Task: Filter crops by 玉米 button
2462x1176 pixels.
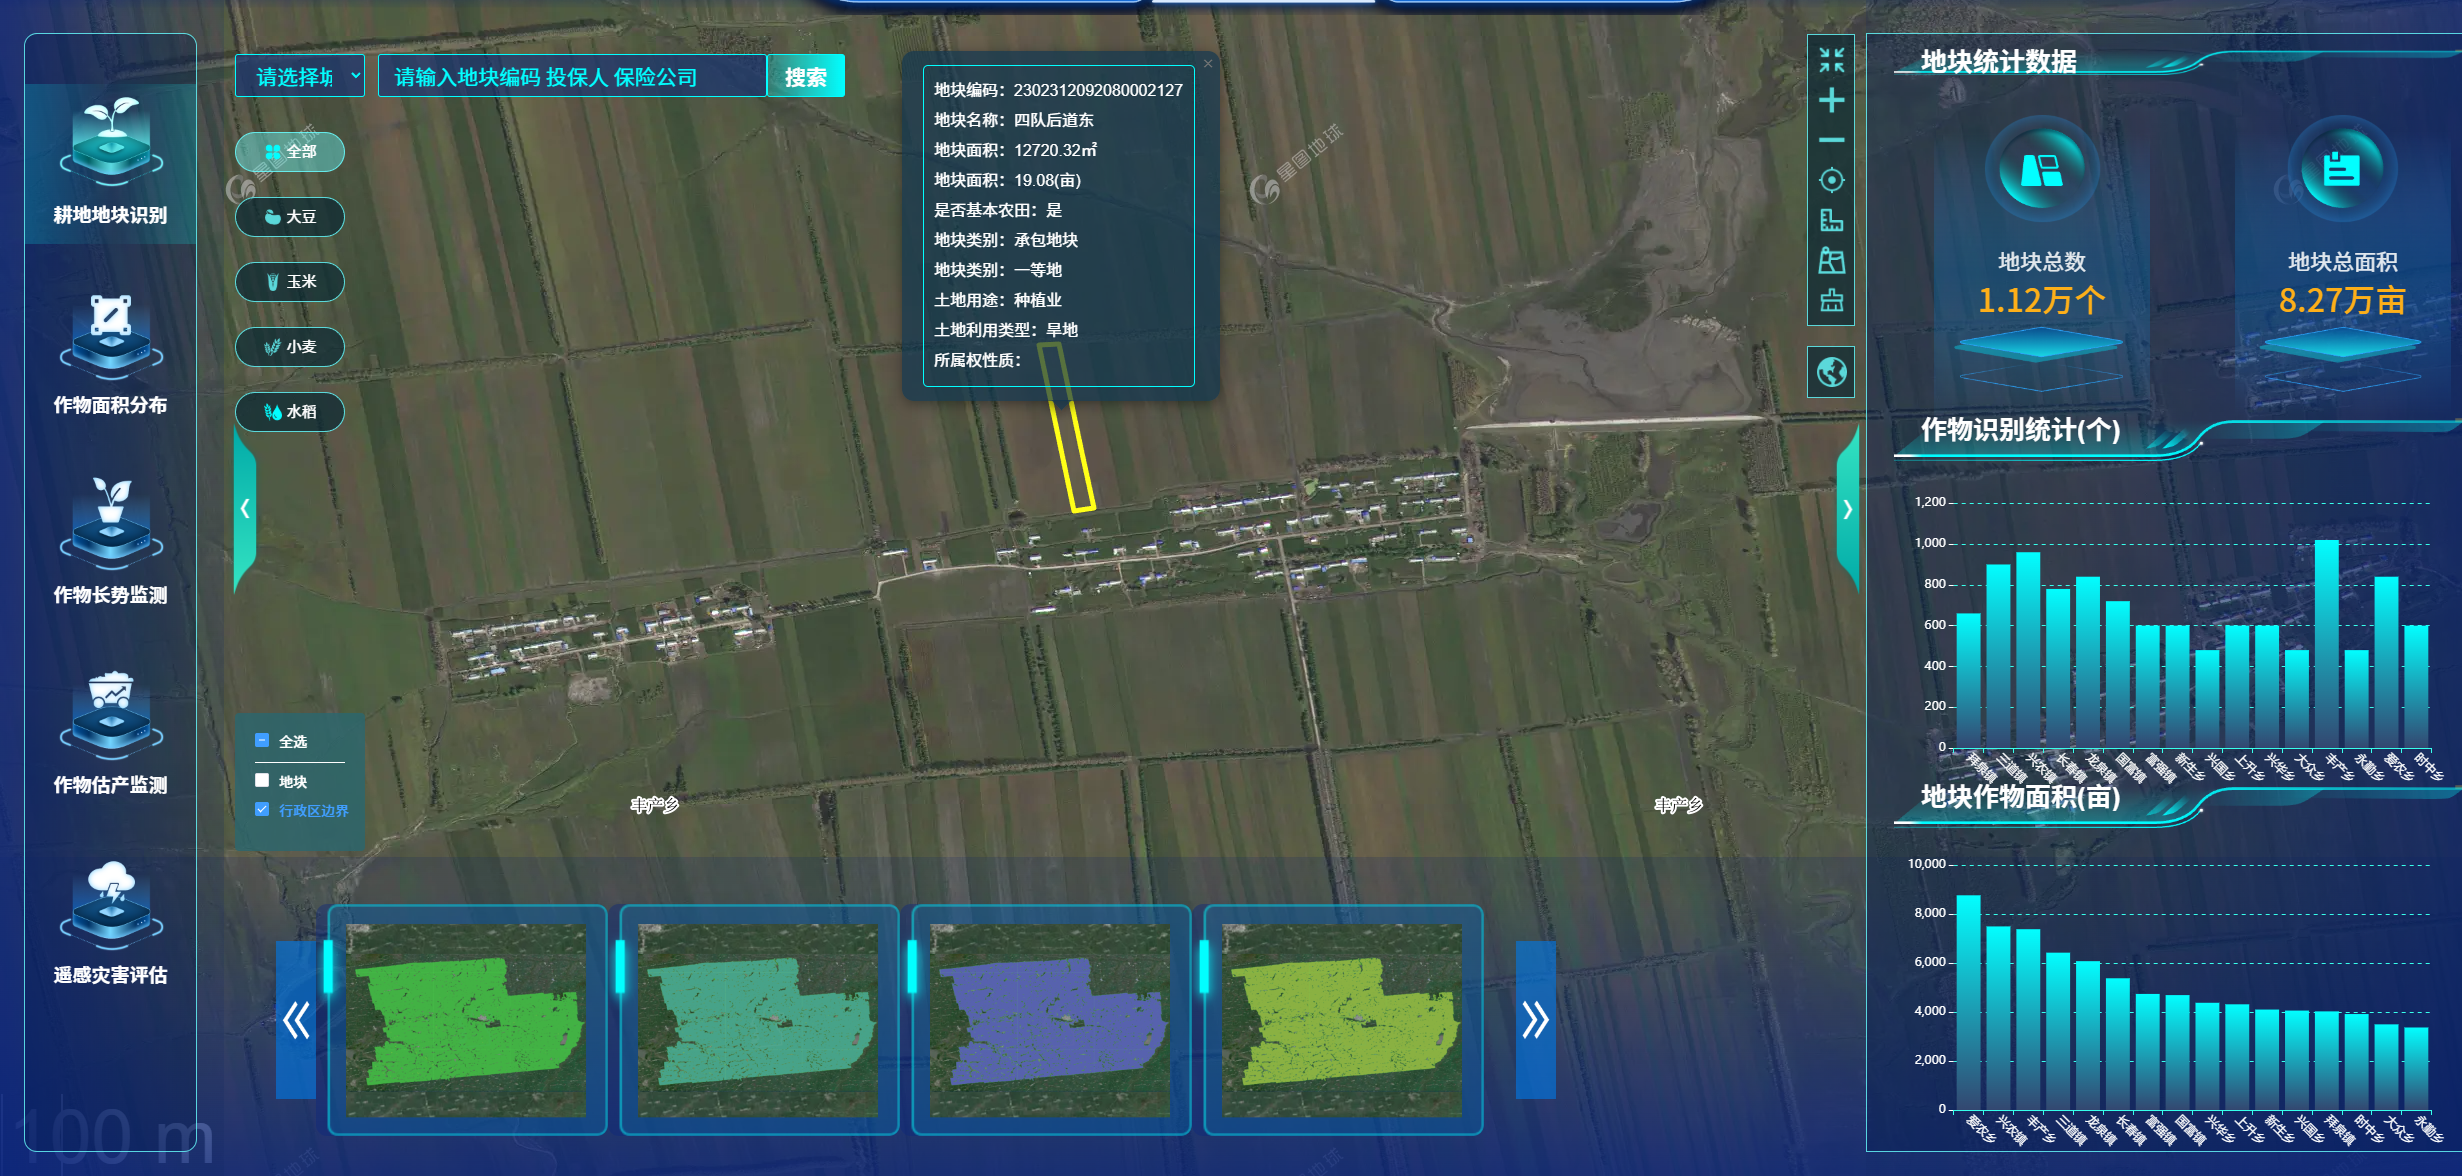Action: point(290,282)
